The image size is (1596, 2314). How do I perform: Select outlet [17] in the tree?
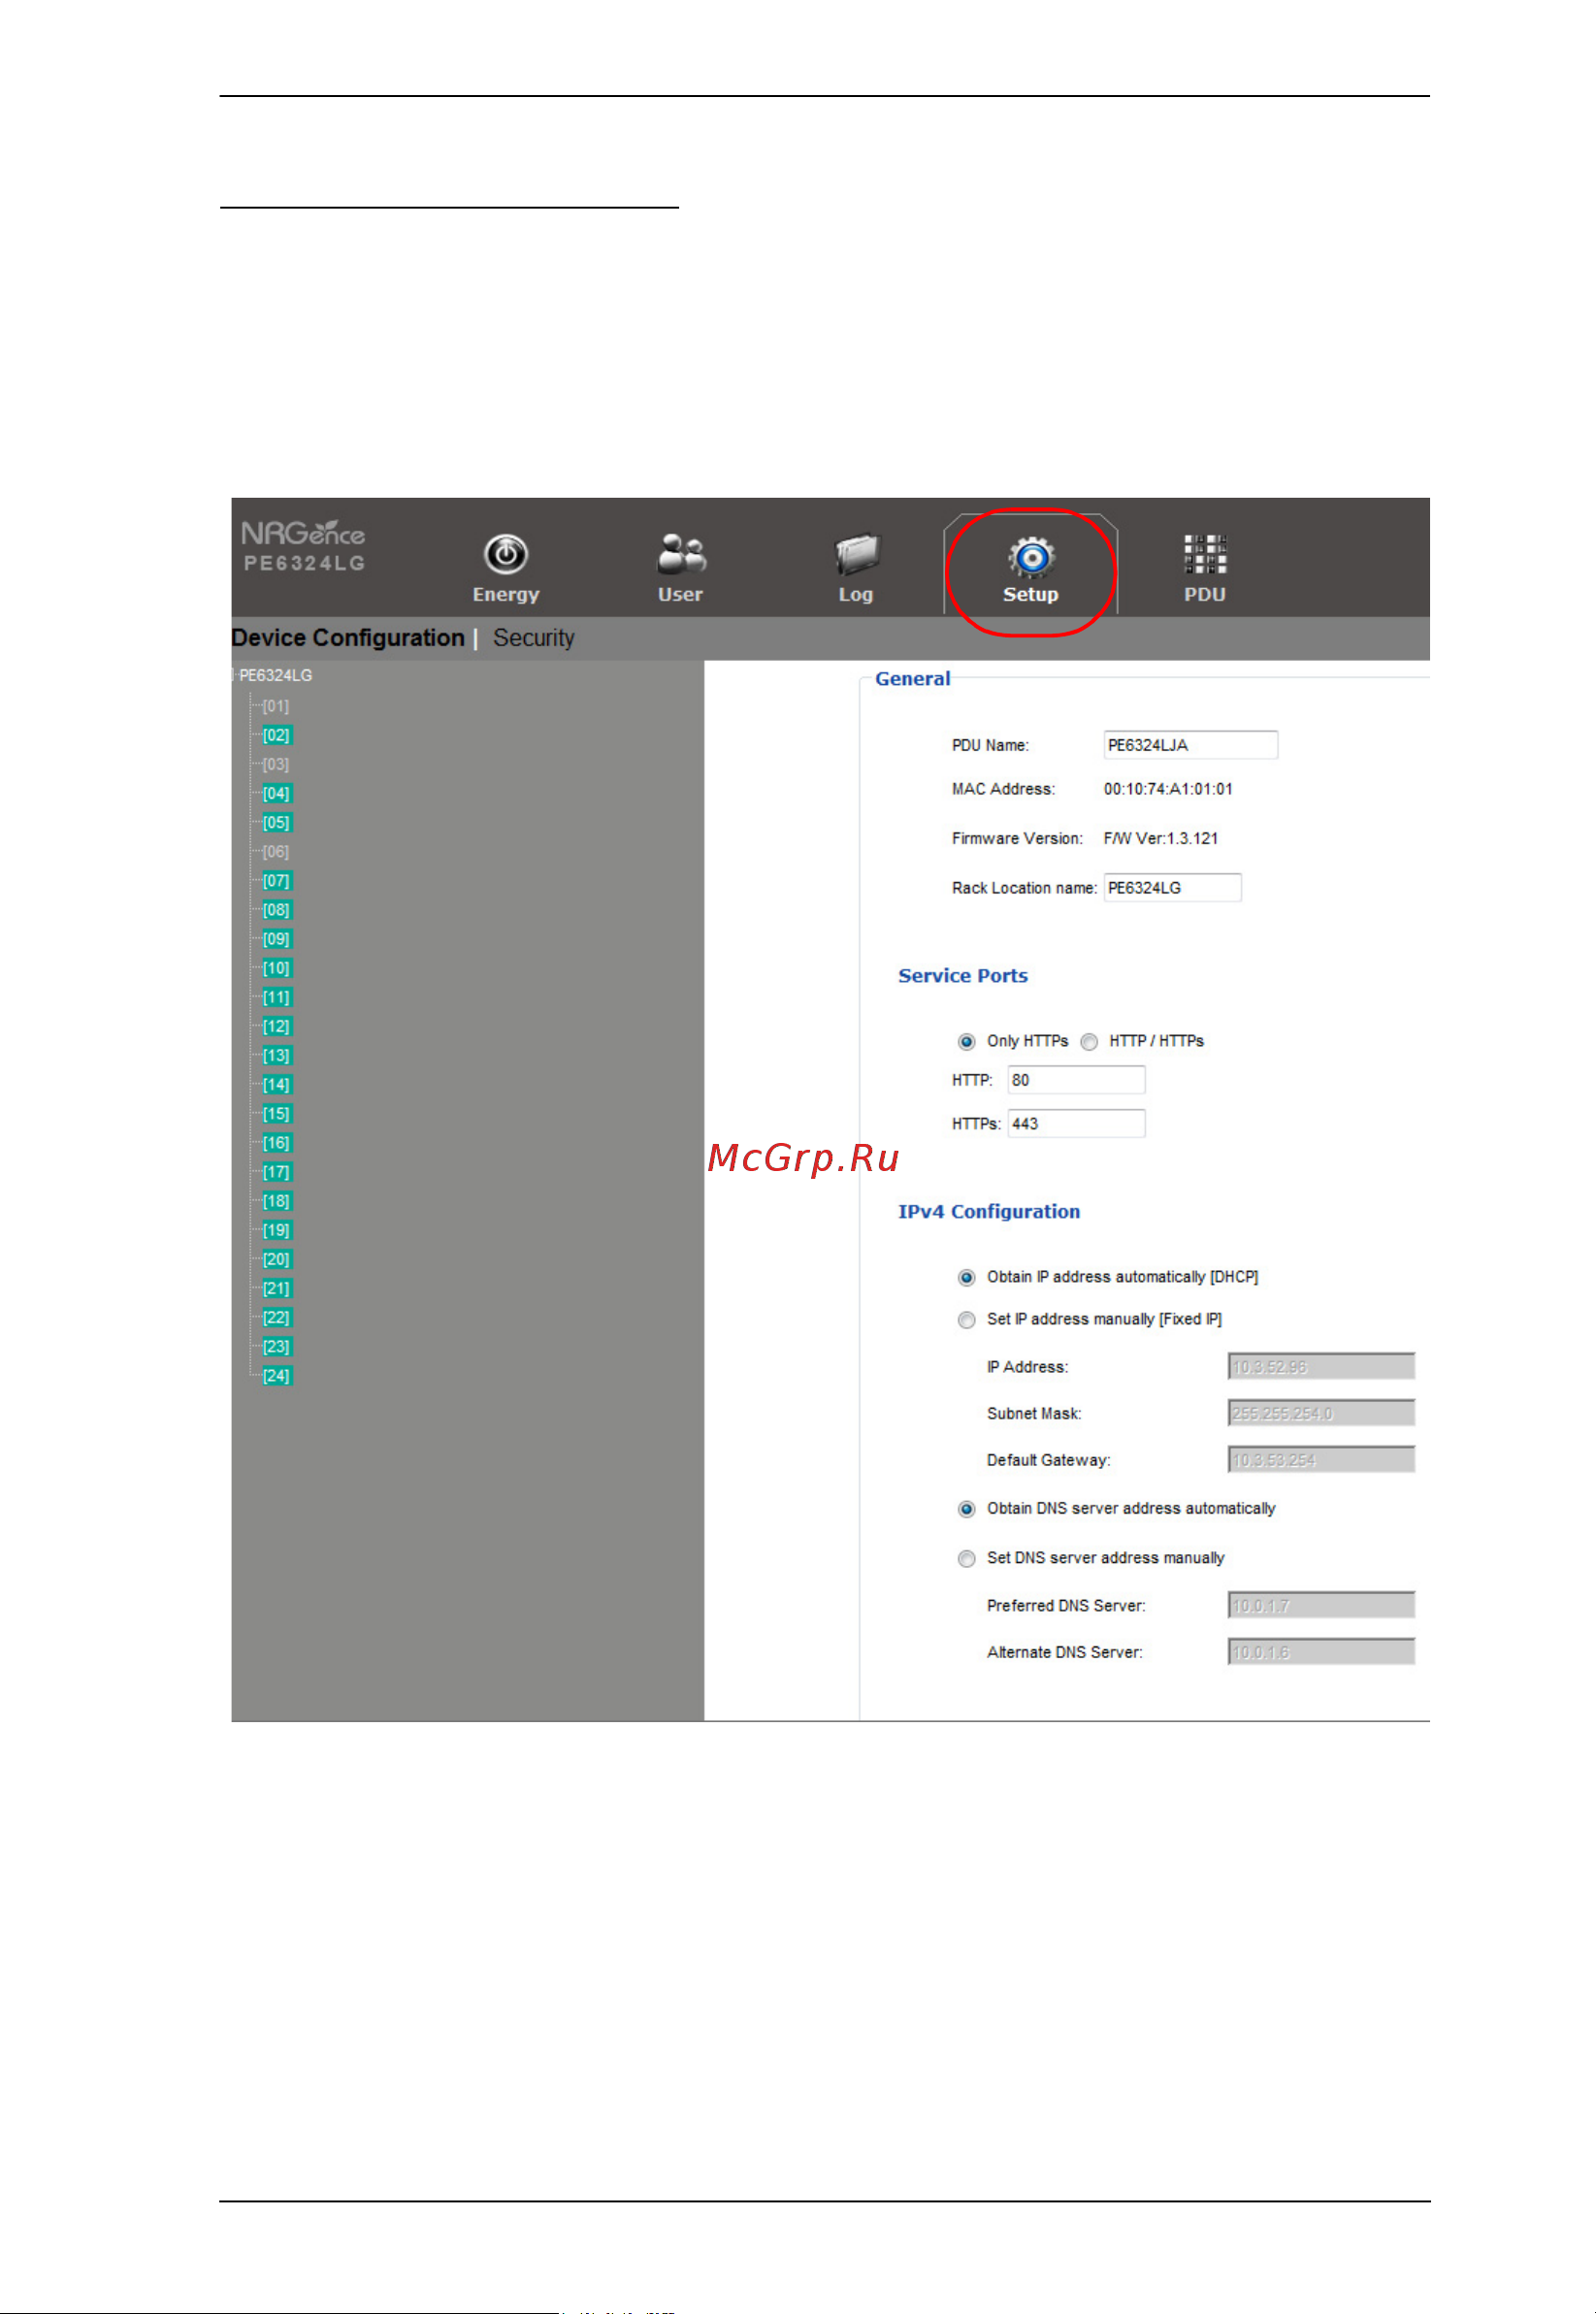pos(276,1172)
